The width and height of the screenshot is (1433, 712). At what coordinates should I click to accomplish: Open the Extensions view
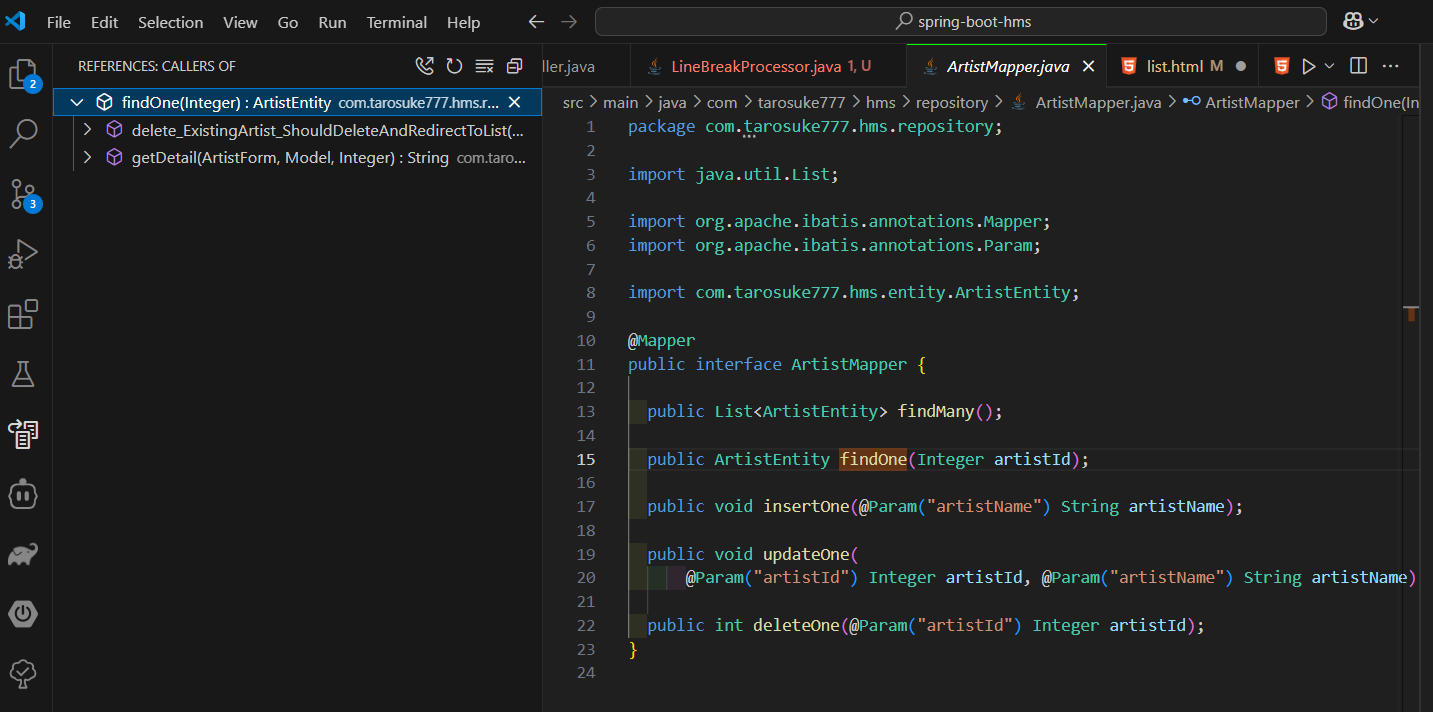23,314
